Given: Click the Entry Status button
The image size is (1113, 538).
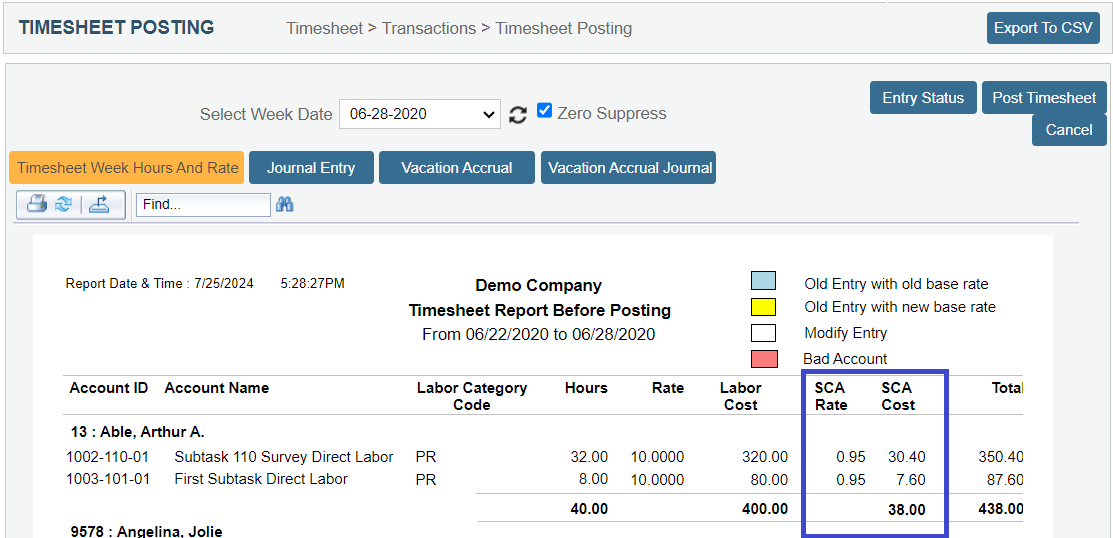Looking at the screenshot, I should click(923, 98).
